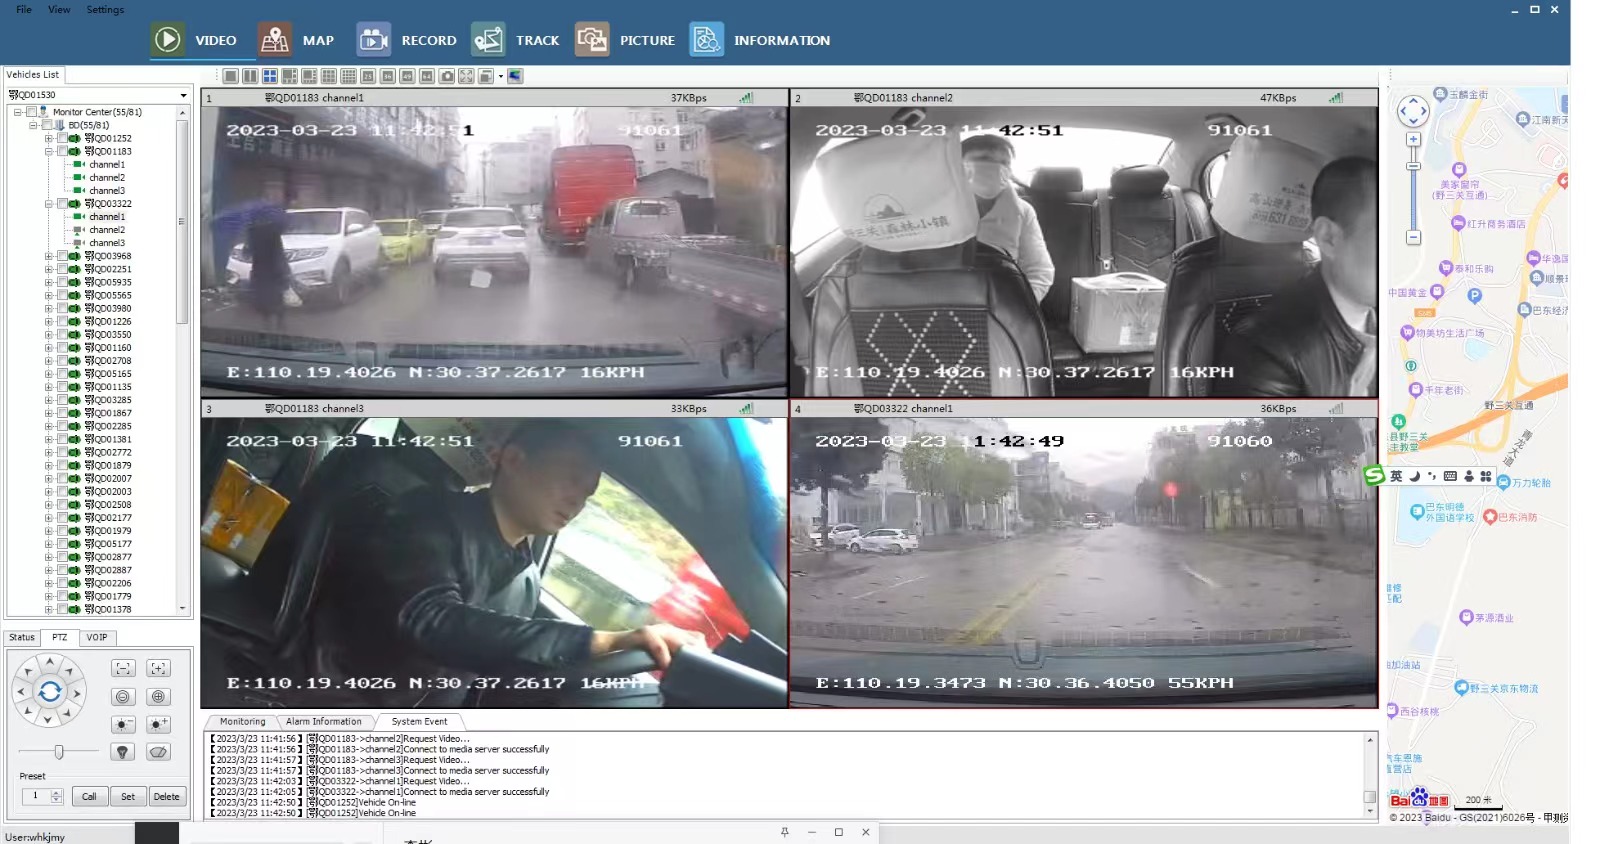1600x844 pixels.
Task: Turn on PTZ light bulb
Action: click(123, 752)
